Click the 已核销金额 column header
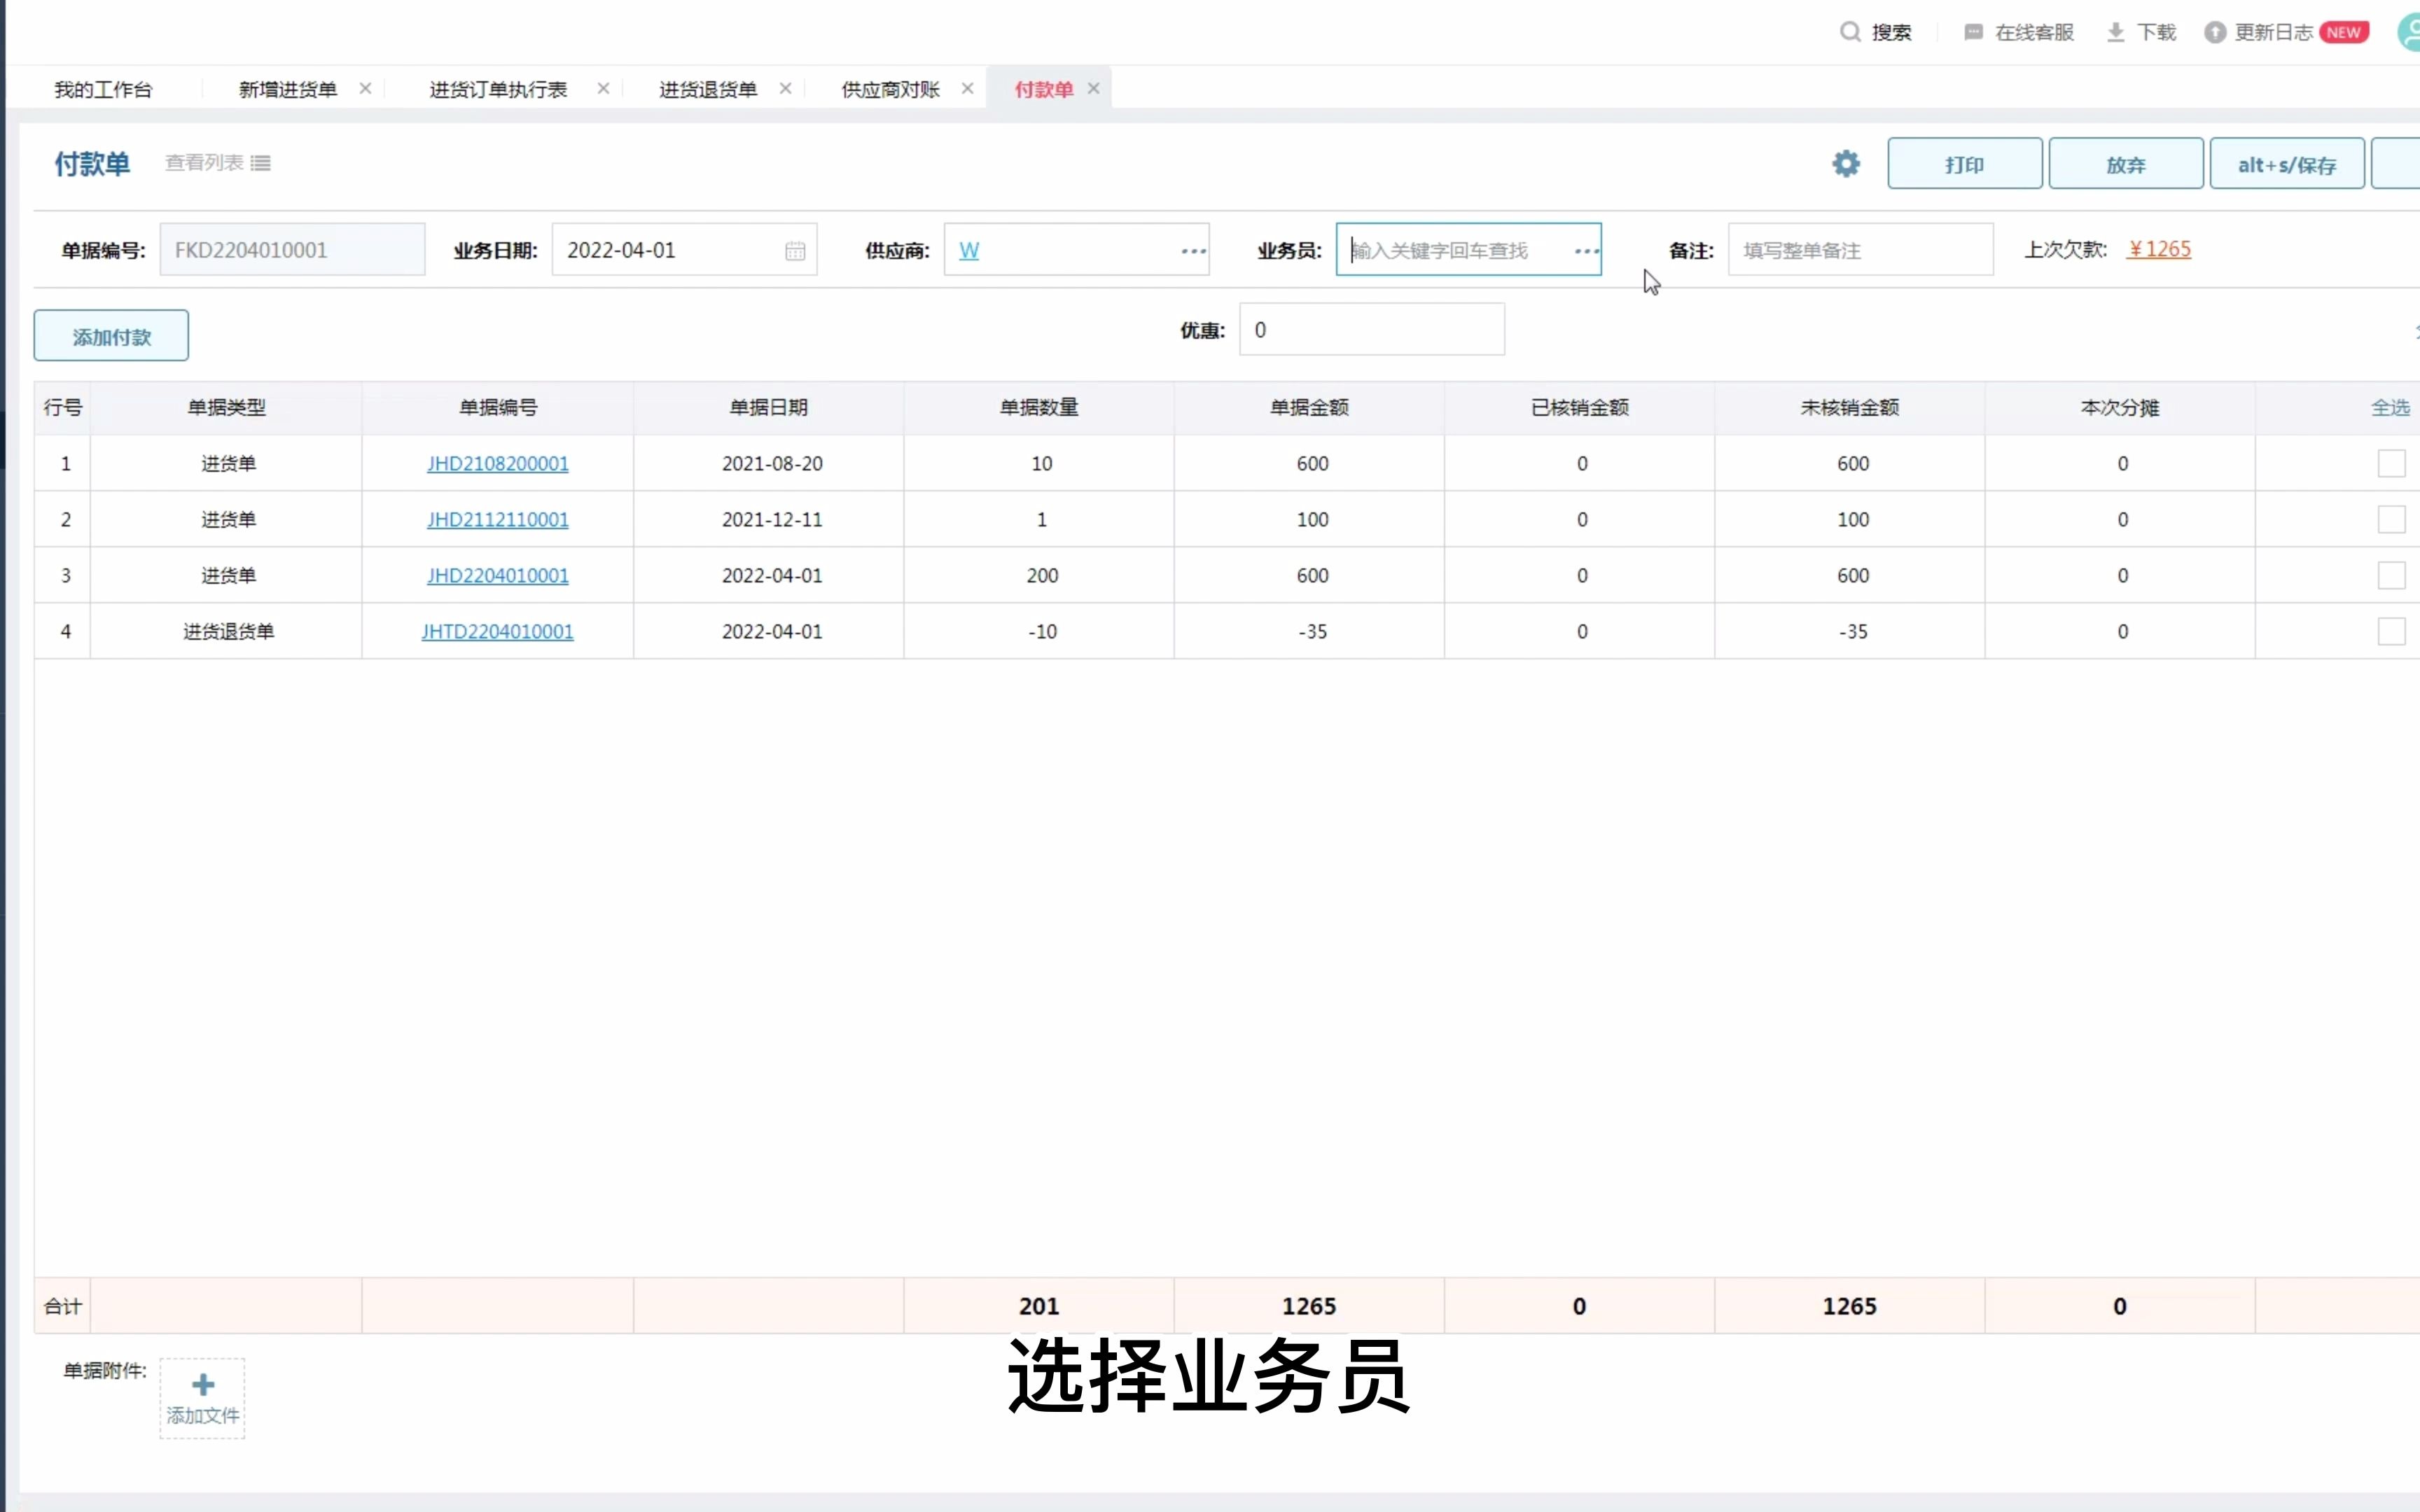This screenshot has height=1512, width=2420. coord(1580,407)
